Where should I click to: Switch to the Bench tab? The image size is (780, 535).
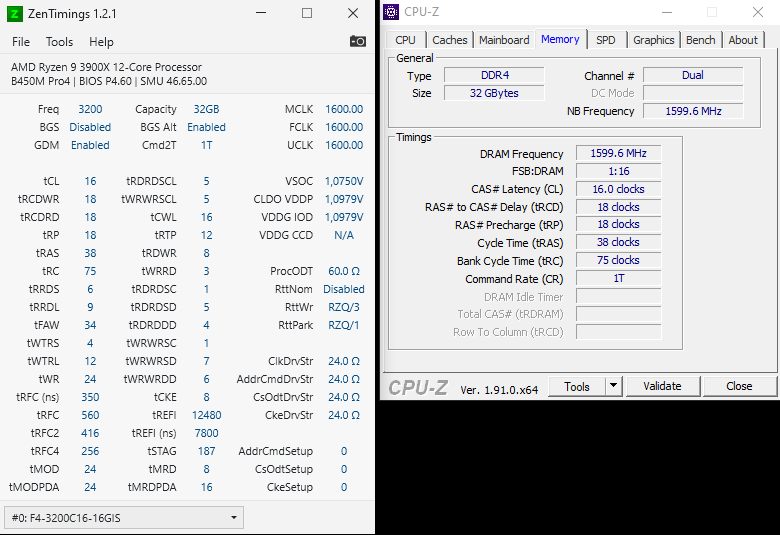click(700, 40)
